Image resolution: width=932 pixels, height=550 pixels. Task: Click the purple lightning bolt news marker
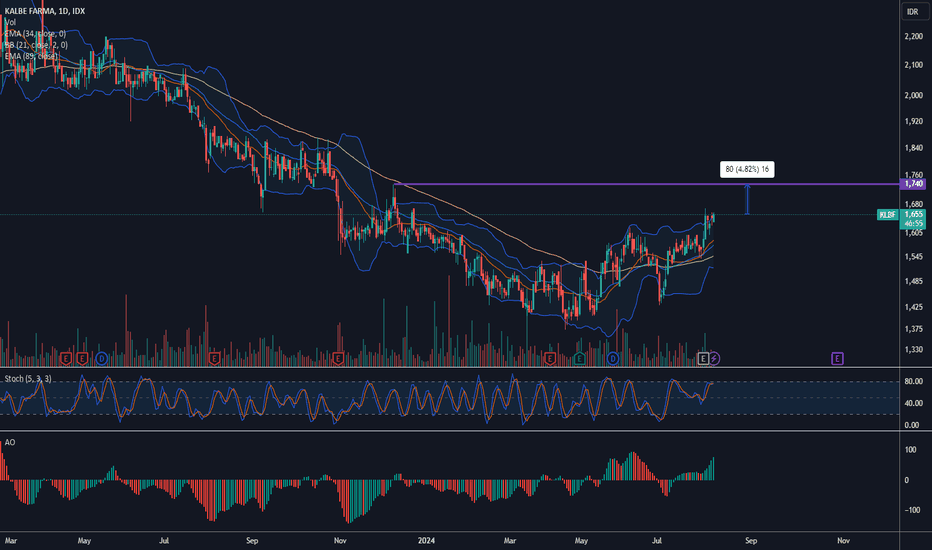tap(714, 359)
